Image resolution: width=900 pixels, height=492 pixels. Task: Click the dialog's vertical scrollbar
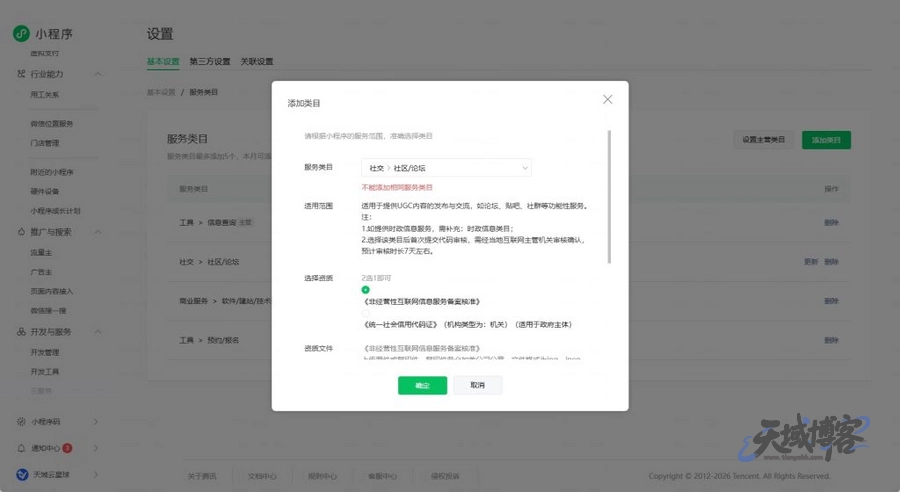click(x=609, y=197)
